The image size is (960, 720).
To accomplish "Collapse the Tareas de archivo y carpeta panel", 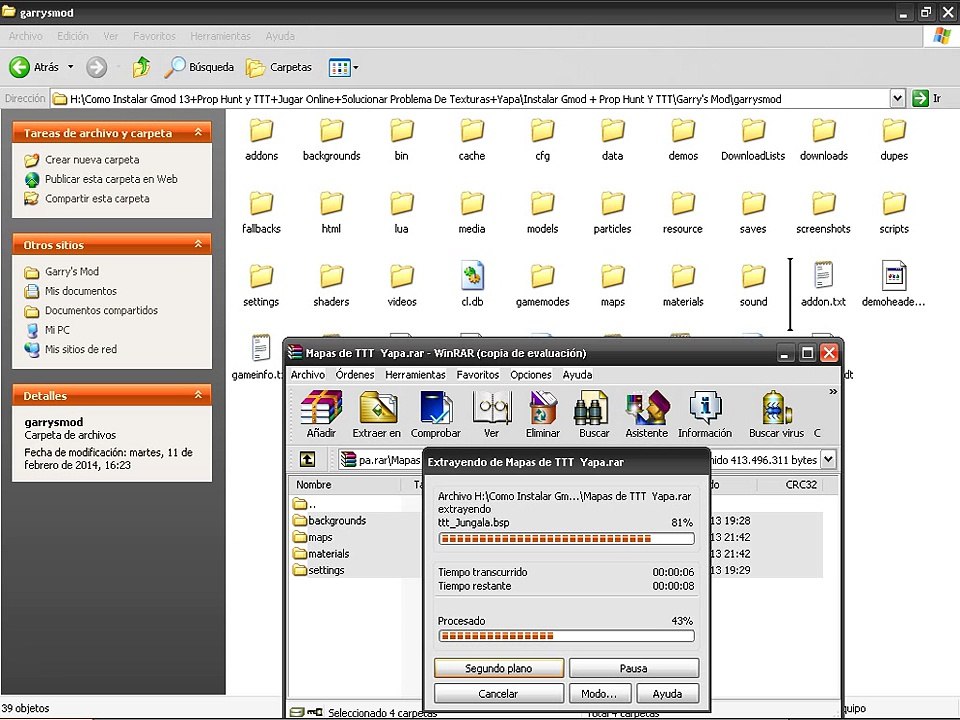I will [x=198, y=132].
